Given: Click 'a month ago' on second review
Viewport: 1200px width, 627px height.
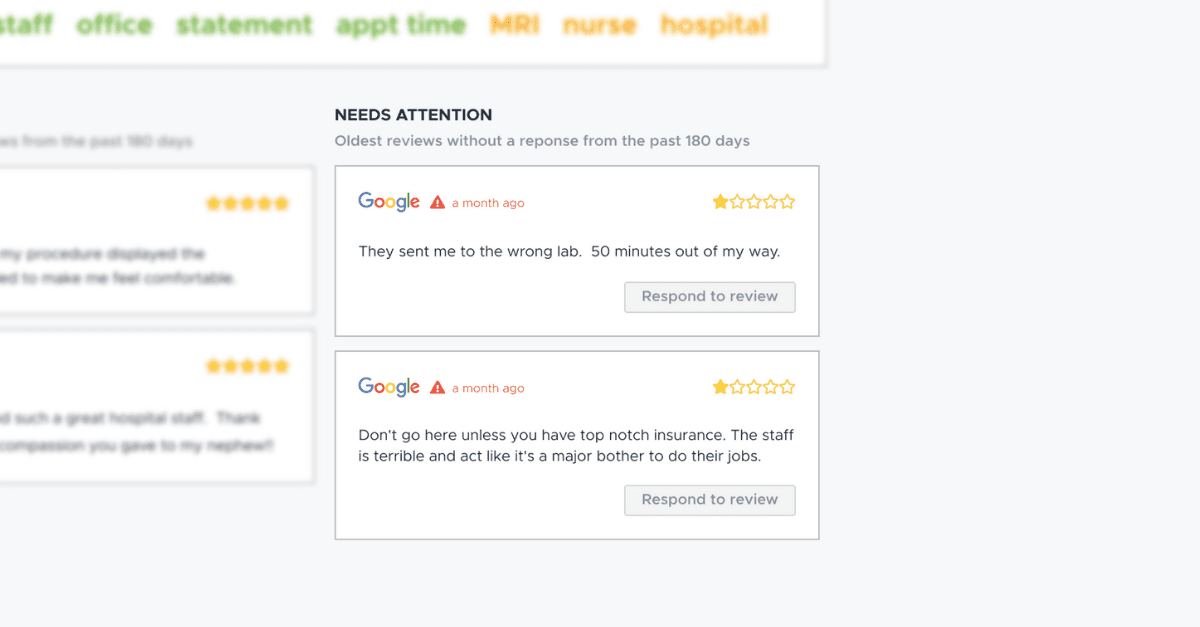Looking at the screenshot, I should [488, 388].
